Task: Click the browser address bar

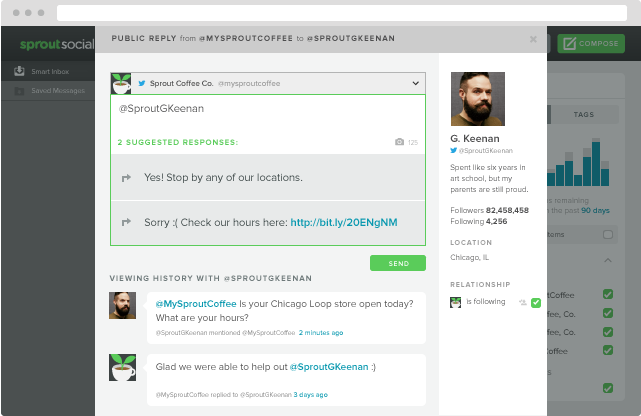Action: click(342, 13)
